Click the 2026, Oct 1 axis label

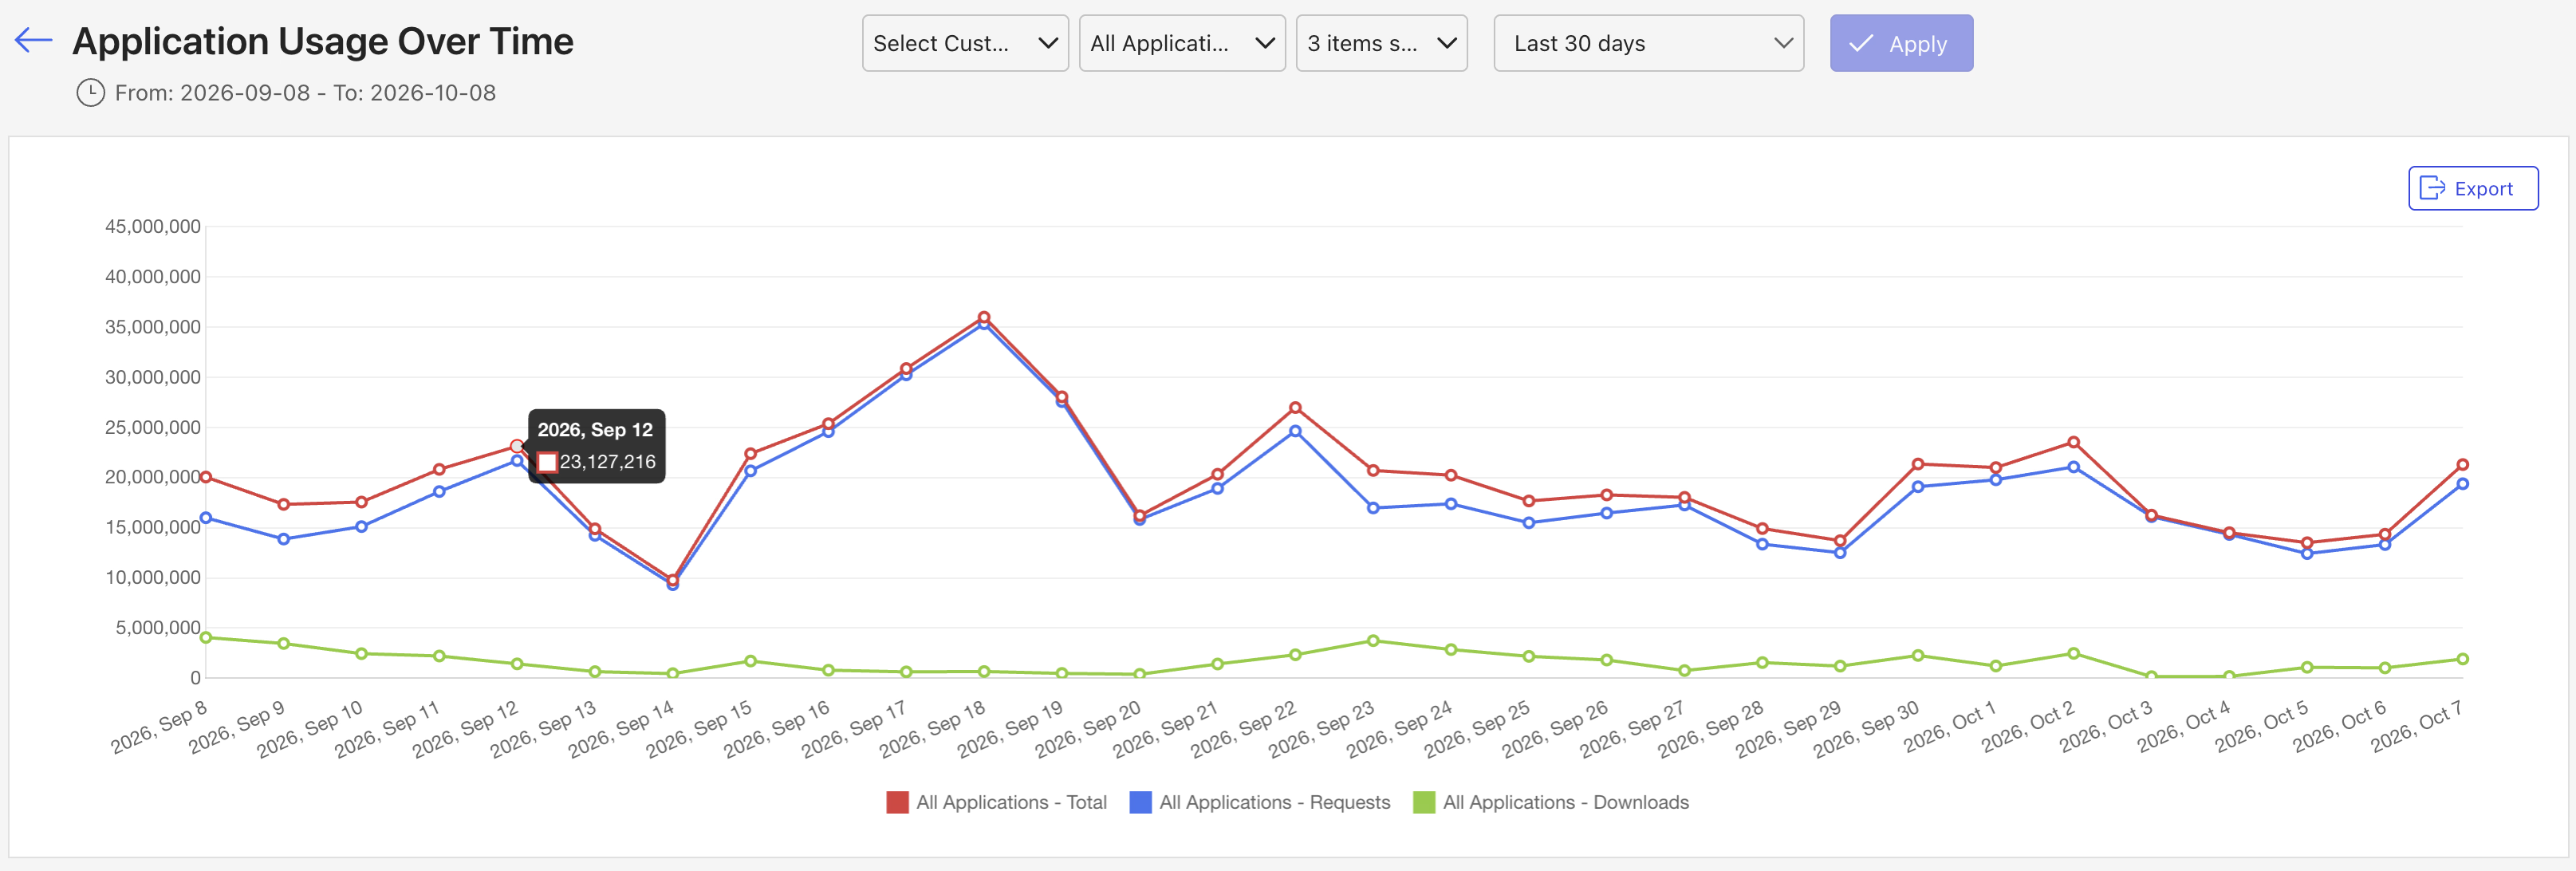(1950, 726)
